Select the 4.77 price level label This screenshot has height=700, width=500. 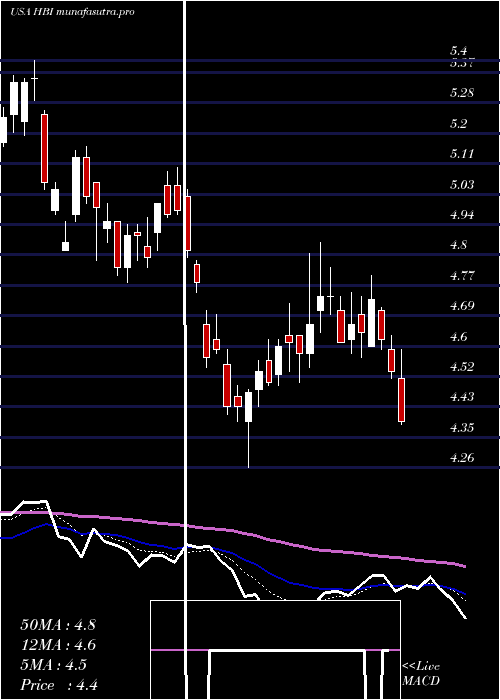462,275
